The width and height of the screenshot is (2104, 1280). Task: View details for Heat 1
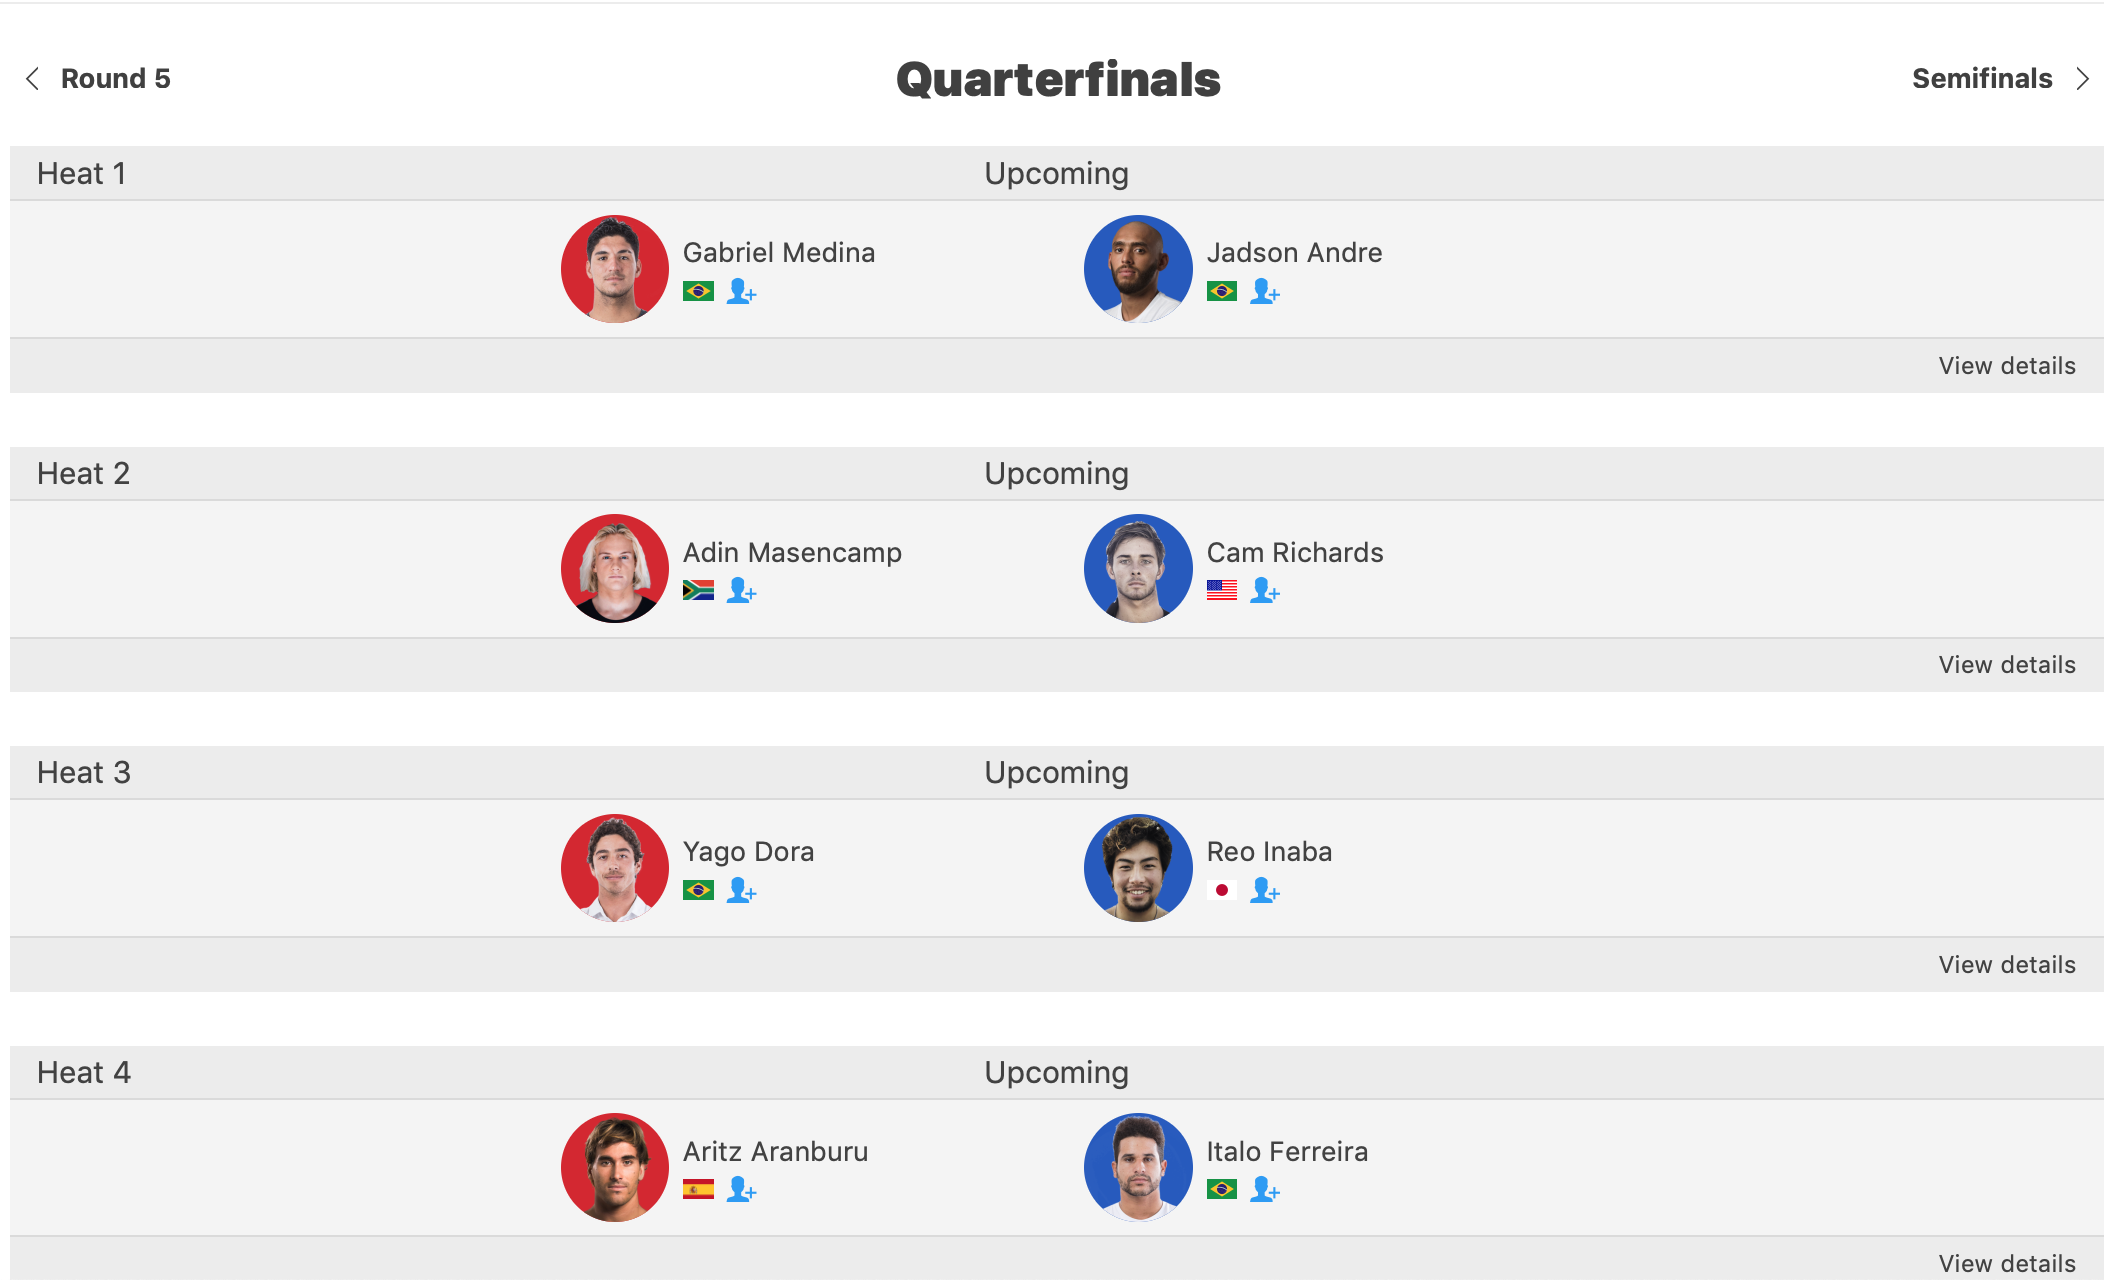click(2007, 366)
